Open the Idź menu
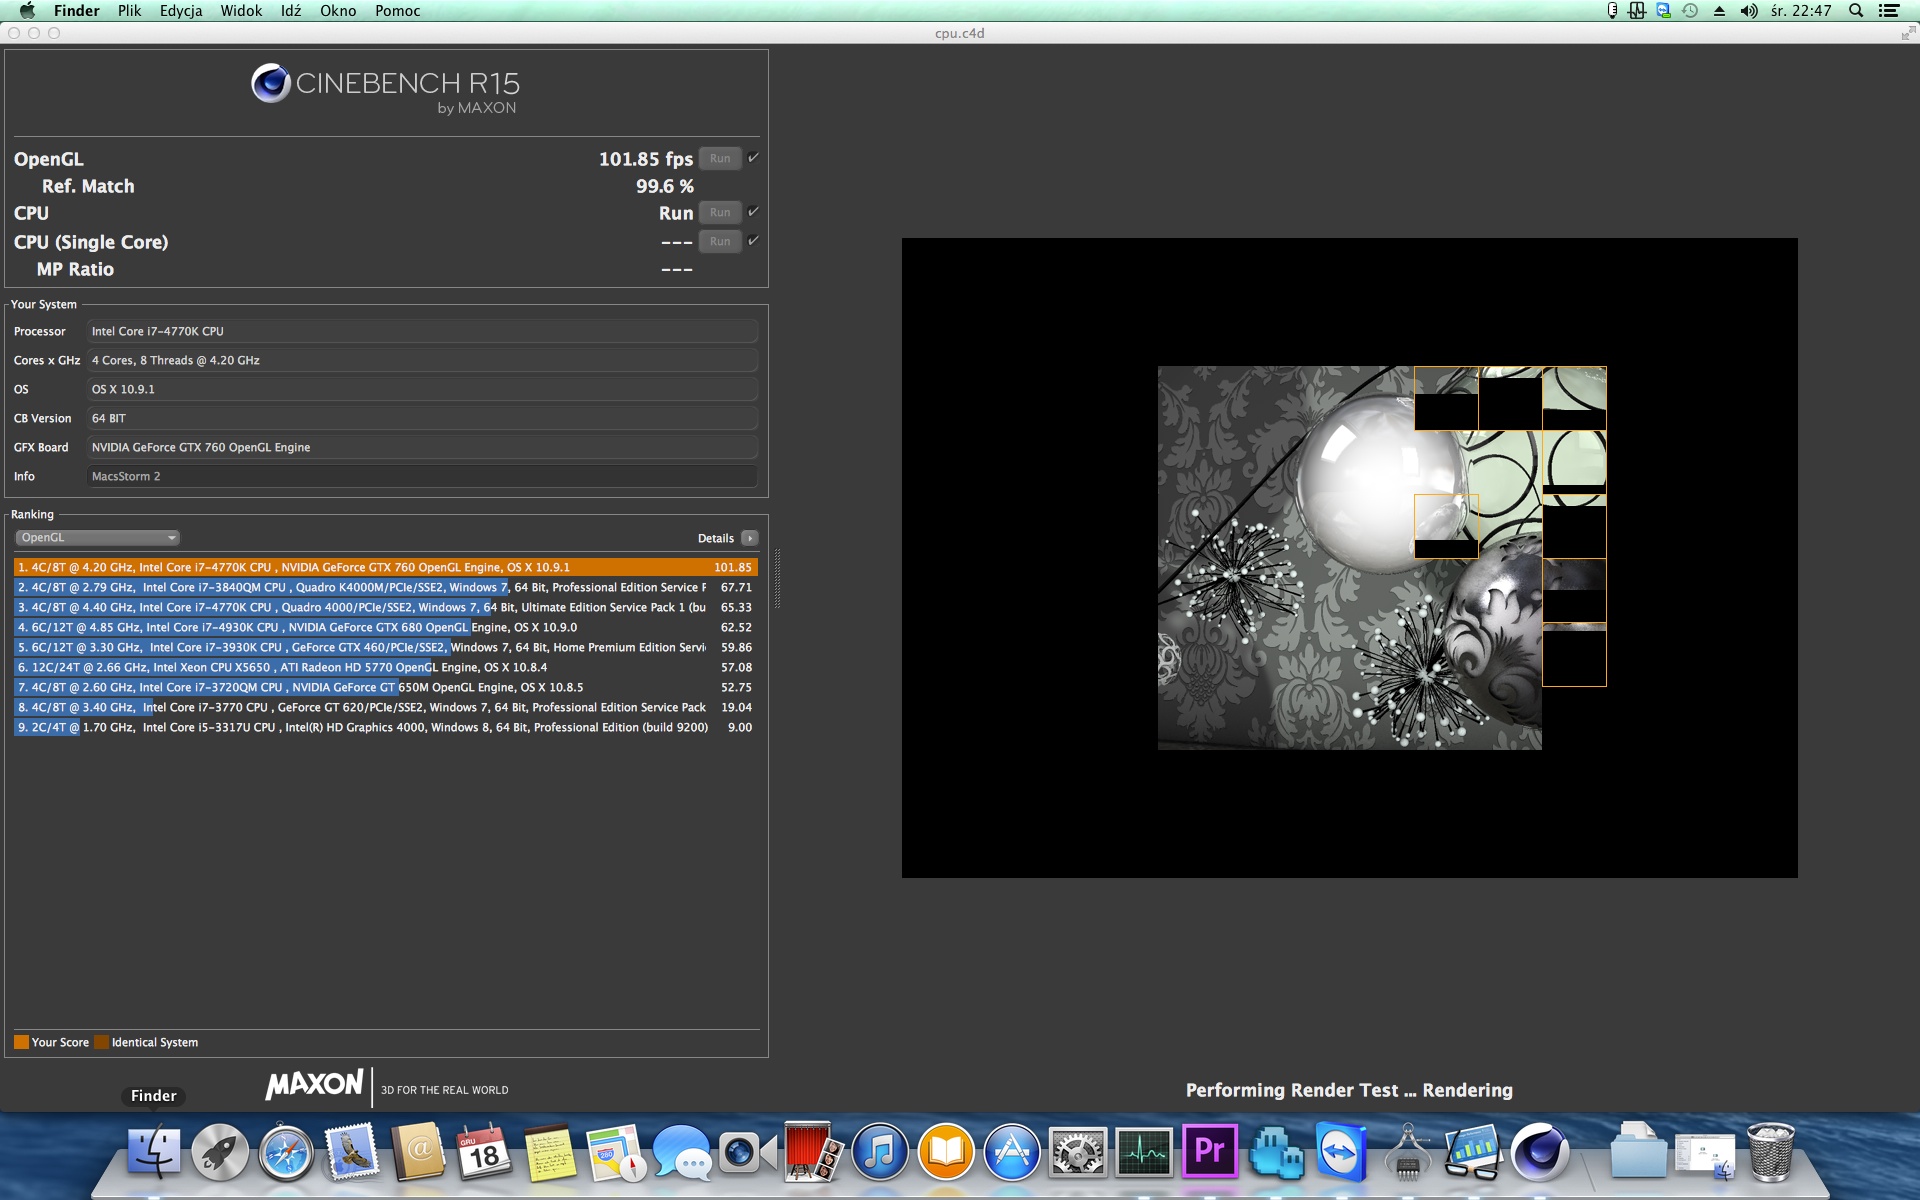1920x1200 pixels. [291, 11]
